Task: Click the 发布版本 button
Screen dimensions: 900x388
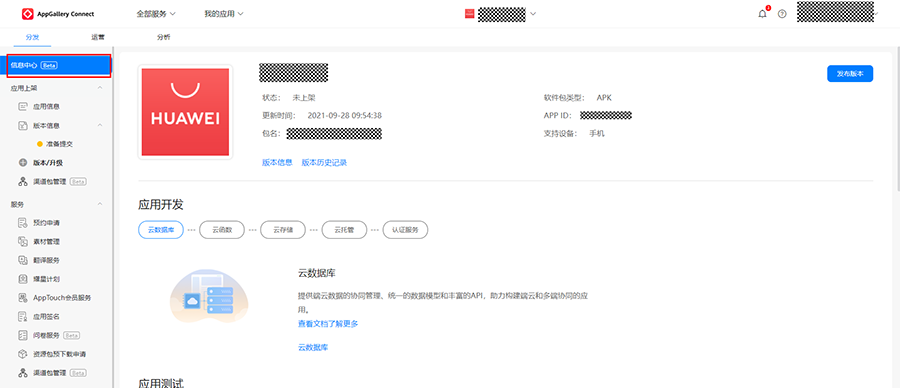Action: (850, 74)
